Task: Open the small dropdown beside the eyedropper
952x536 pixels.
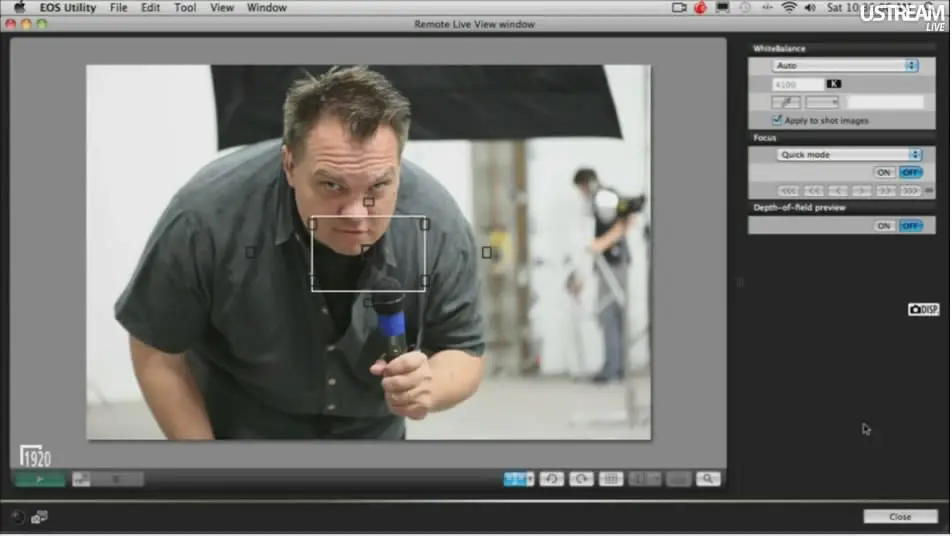Action: [x=822, y=102]
